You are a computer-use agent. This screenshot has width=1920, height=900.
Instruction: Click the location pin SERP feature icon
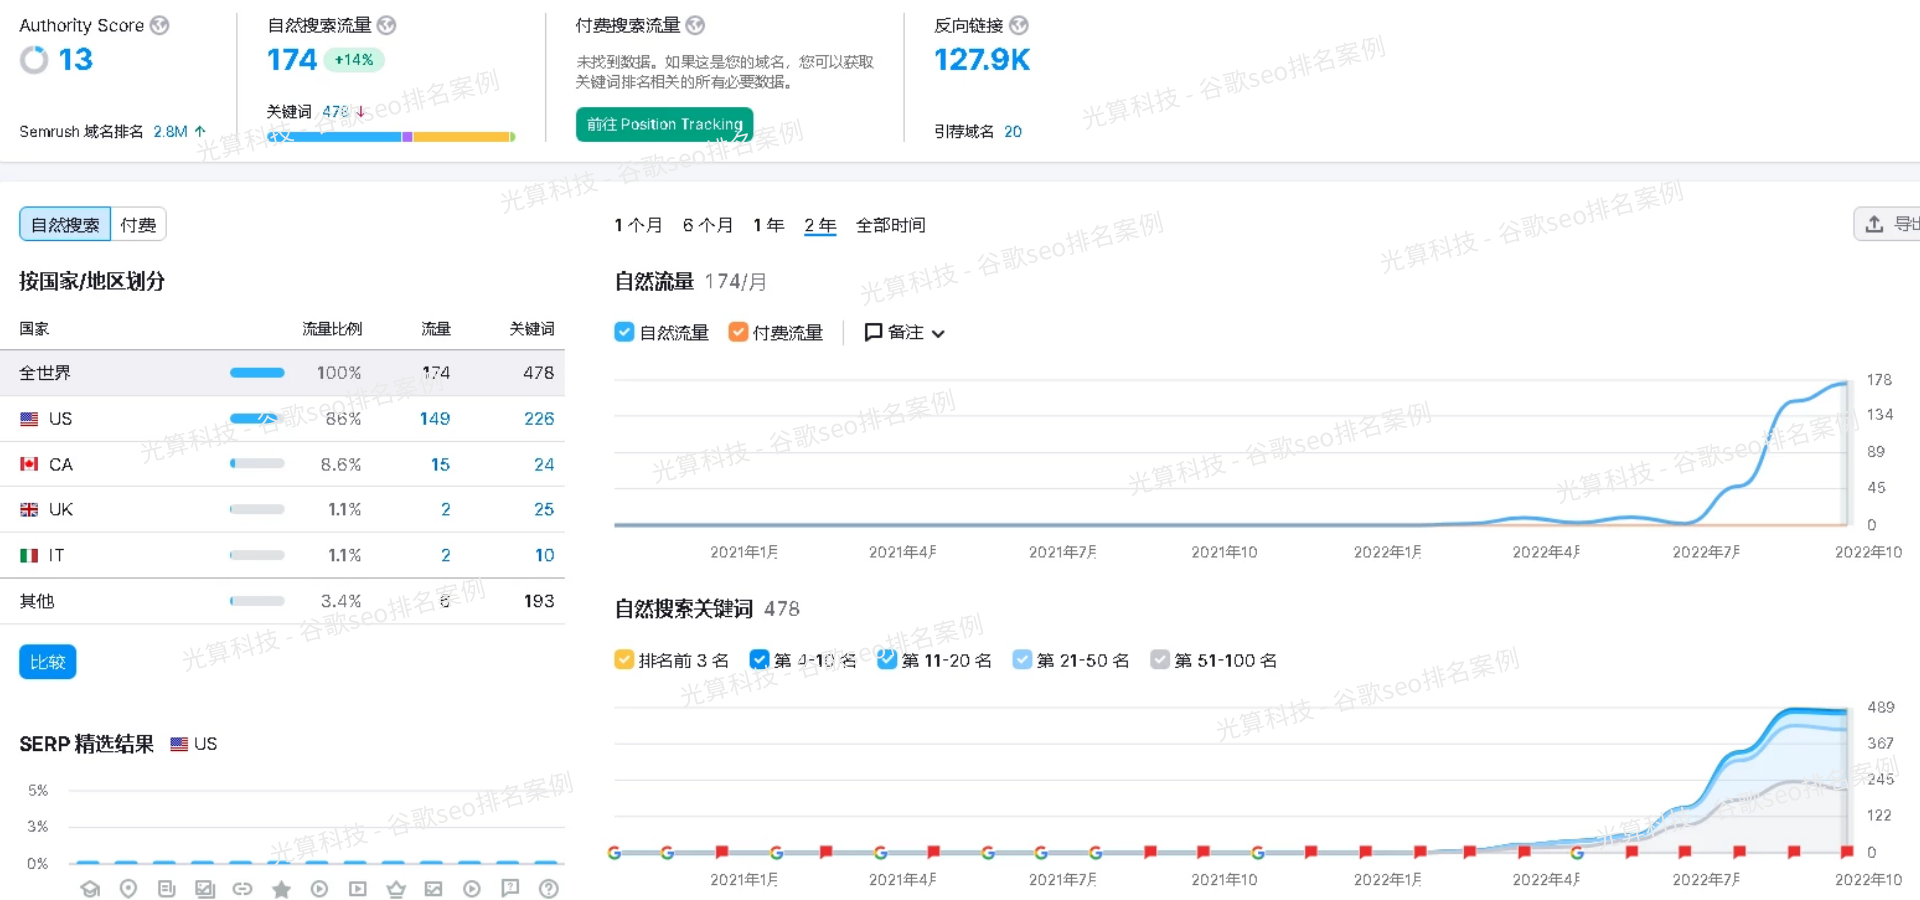pos(128,888)
